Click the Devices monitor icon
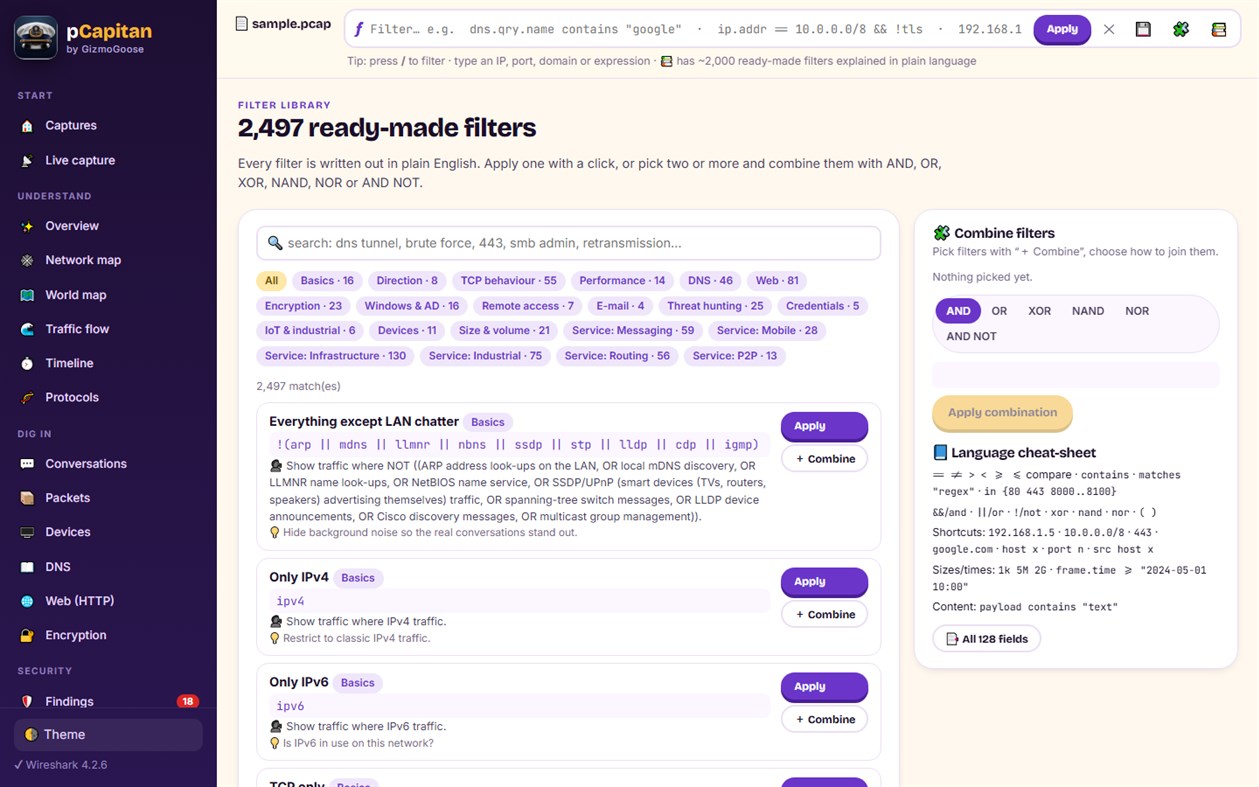 [x=27, y=532]
